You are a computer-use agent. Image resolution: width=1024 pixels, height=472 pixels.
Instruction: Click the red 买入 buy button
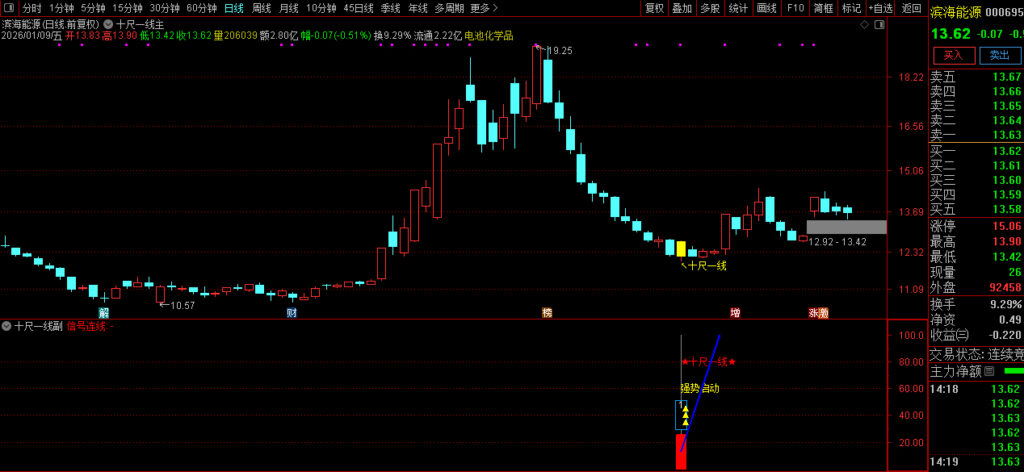click(x=953, y=55)
